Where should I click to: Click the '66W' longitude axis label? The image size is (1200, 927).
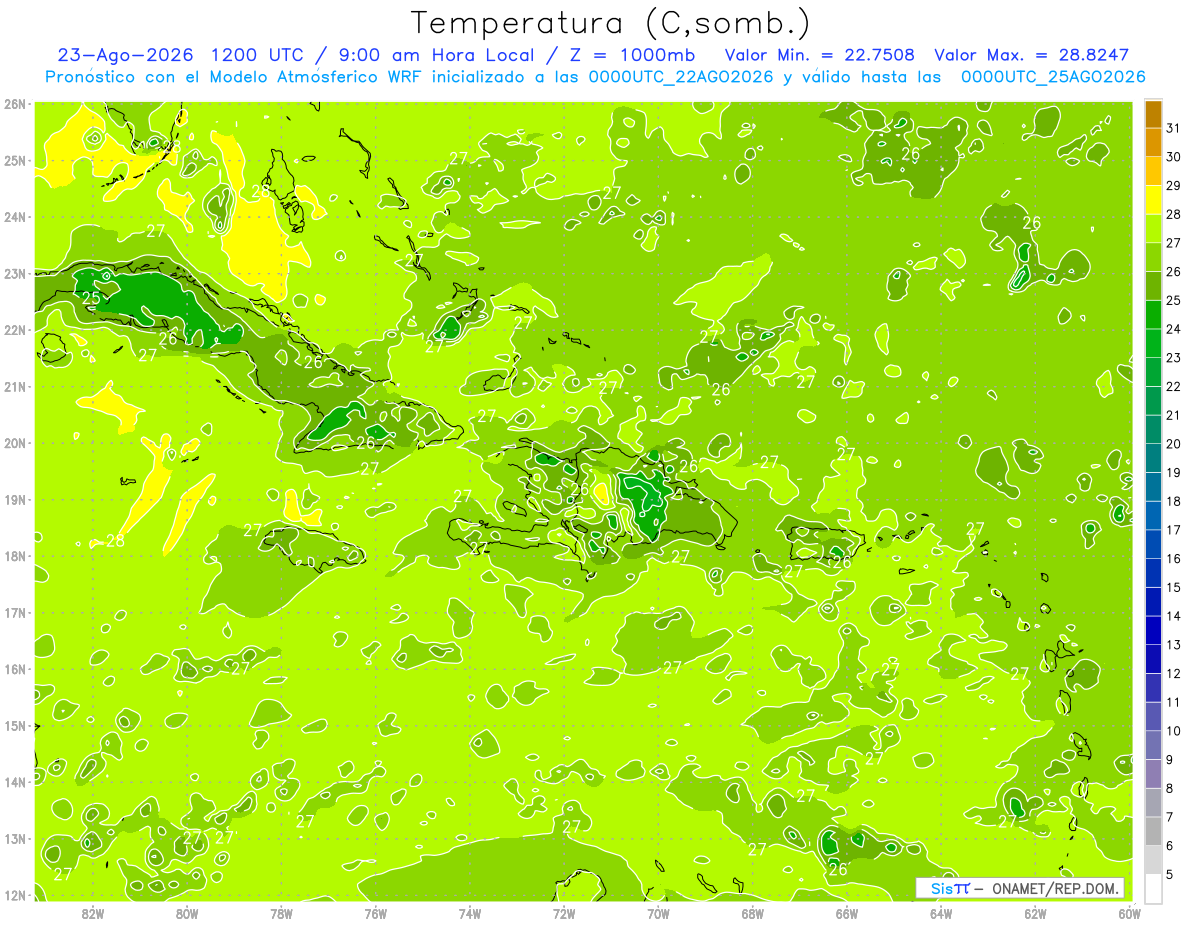point(847,913)
